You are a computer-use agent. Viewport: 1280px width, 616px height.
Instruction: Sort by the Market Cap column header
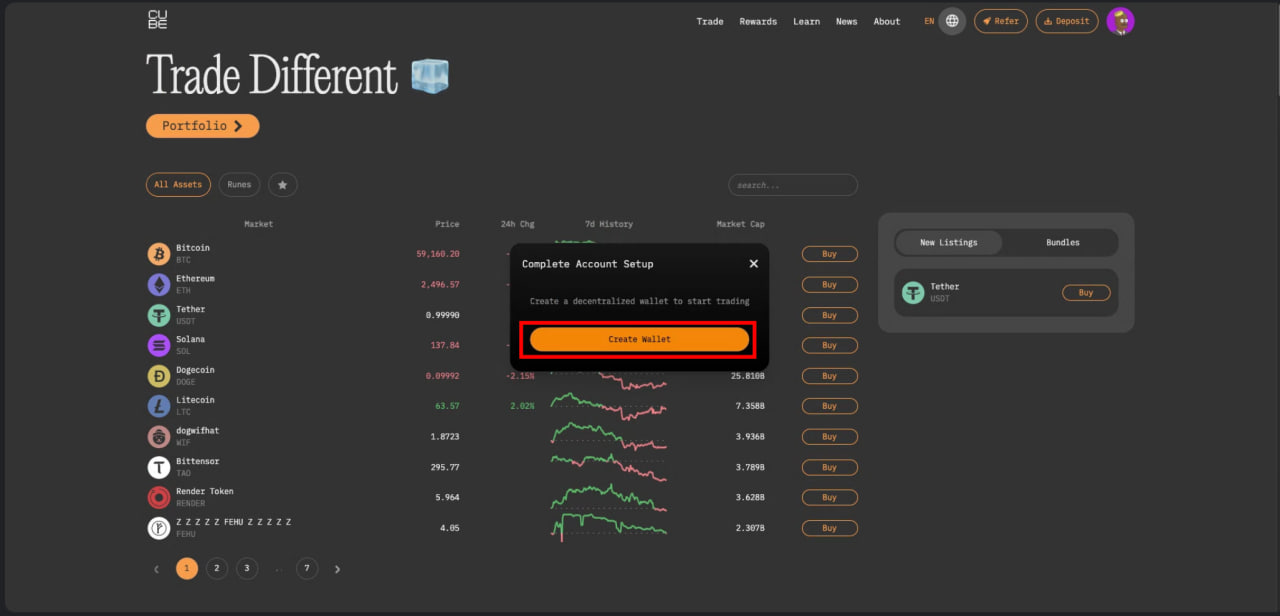[x=741, y=224]
